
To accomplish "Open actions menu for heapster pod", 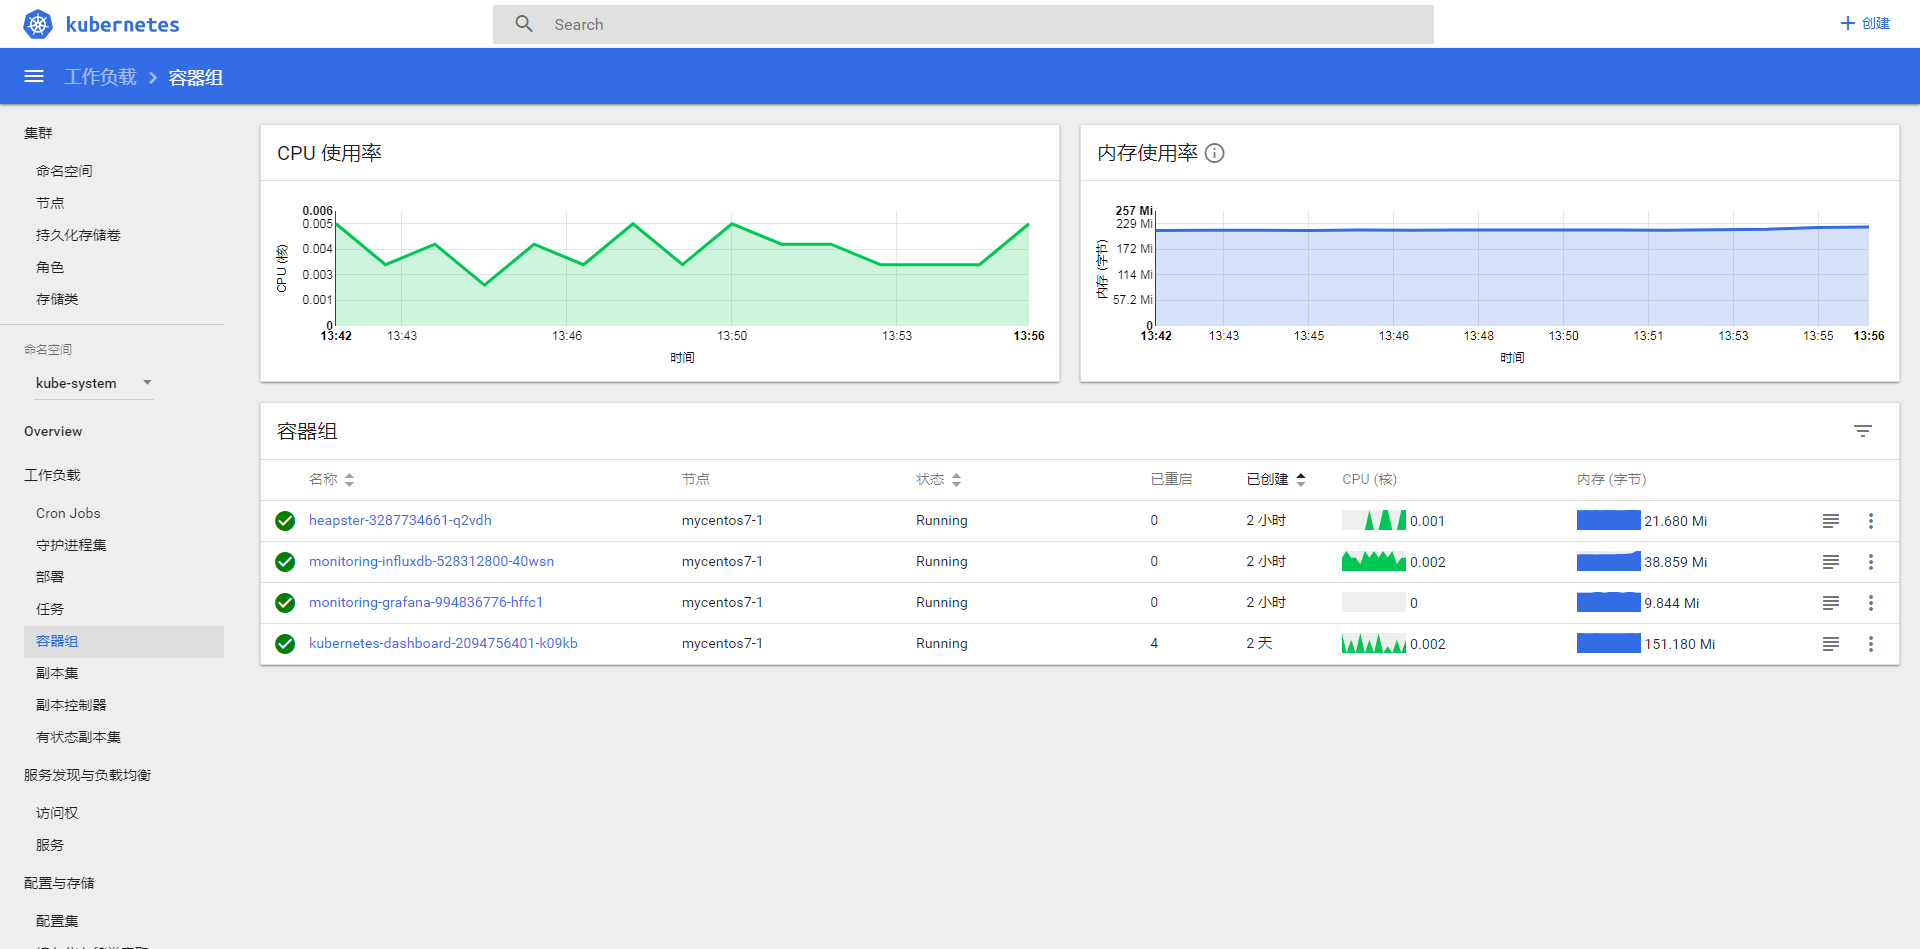I will 1871,521.
